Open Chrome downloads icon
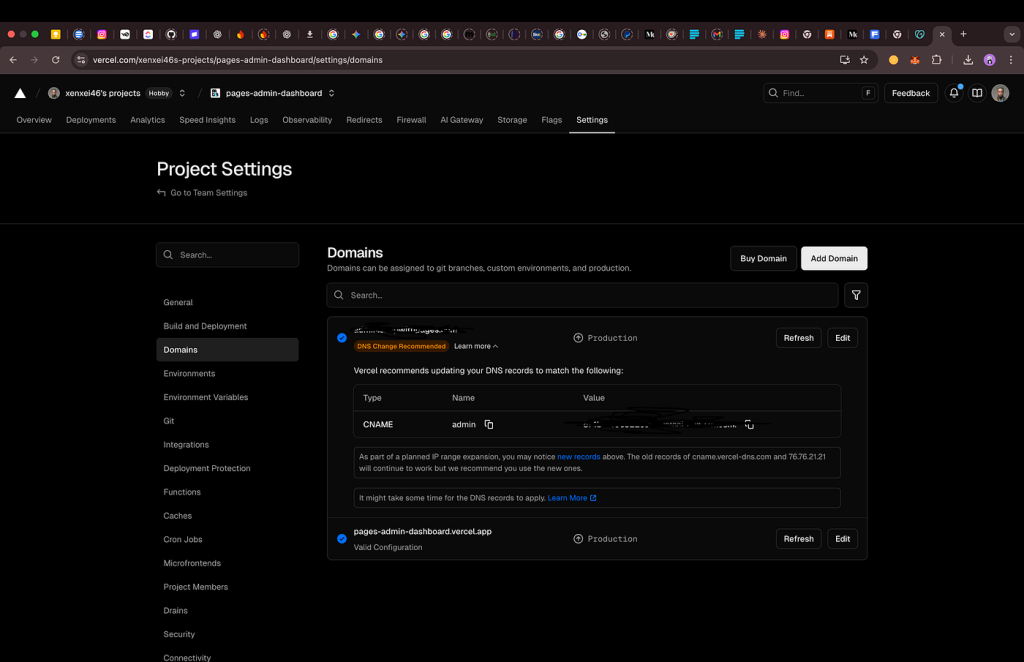 click(968, 59)
